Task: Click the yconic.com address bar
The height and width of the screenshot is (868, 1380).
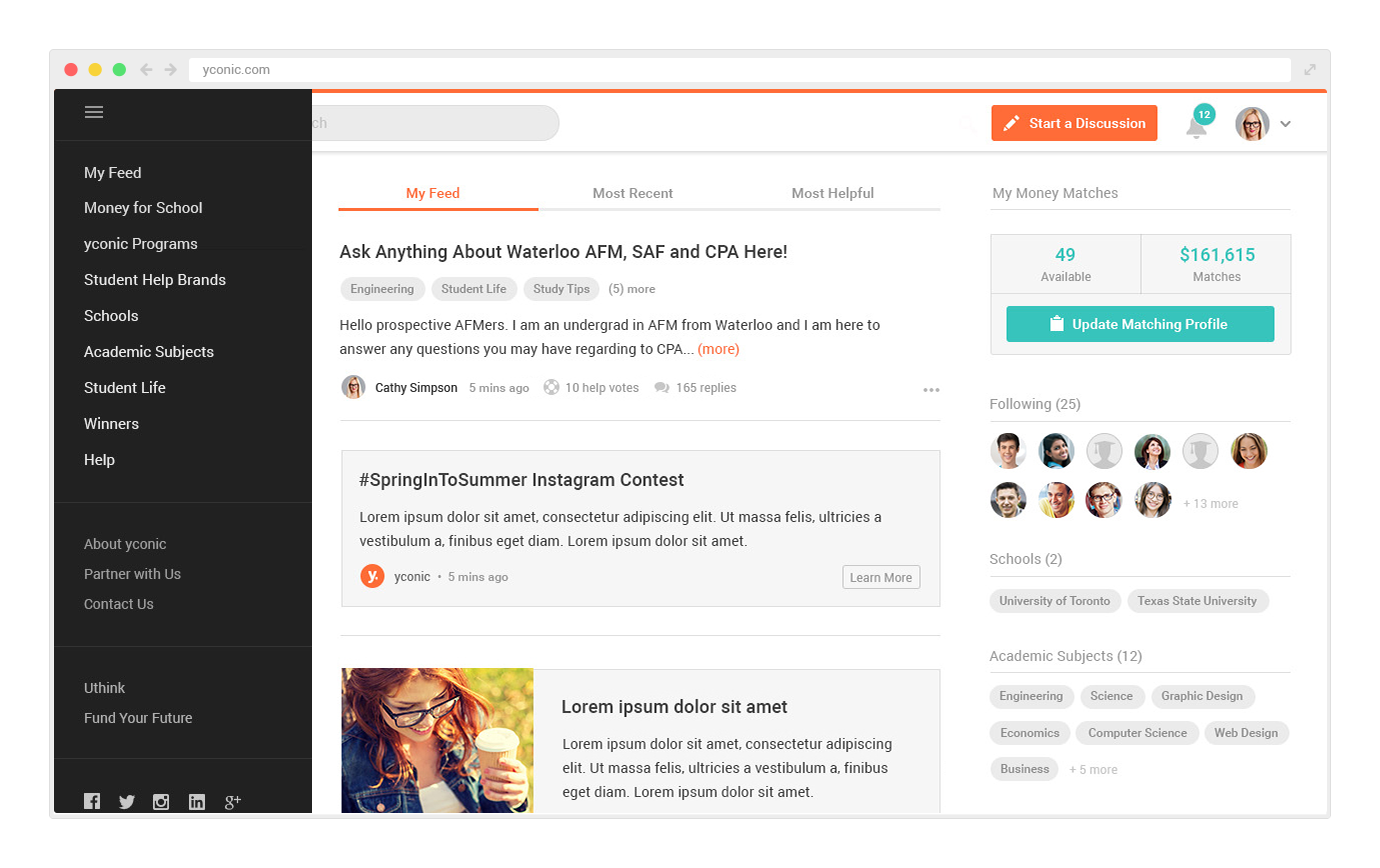Action: pyautogui.click(x=739, y=70)
